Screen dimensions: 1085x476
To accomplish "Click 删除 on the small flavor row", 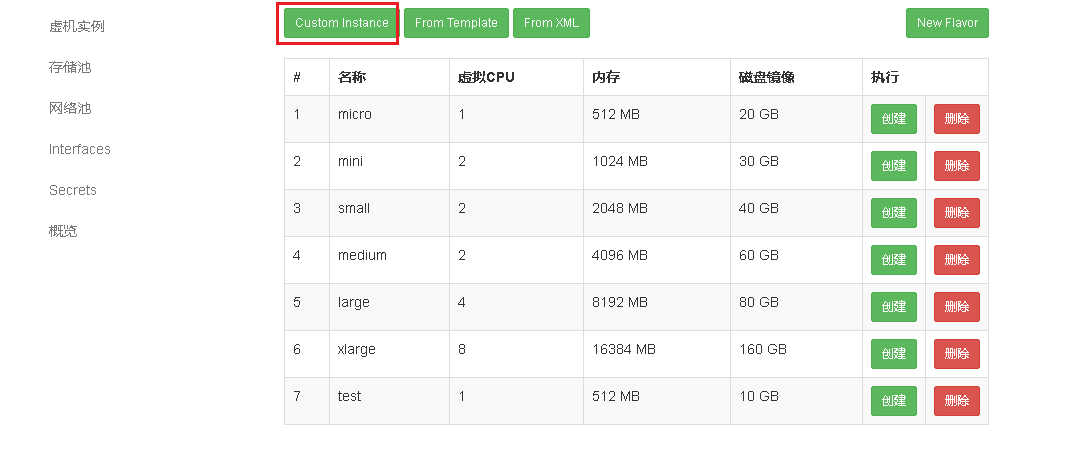I will coord(956,213).
